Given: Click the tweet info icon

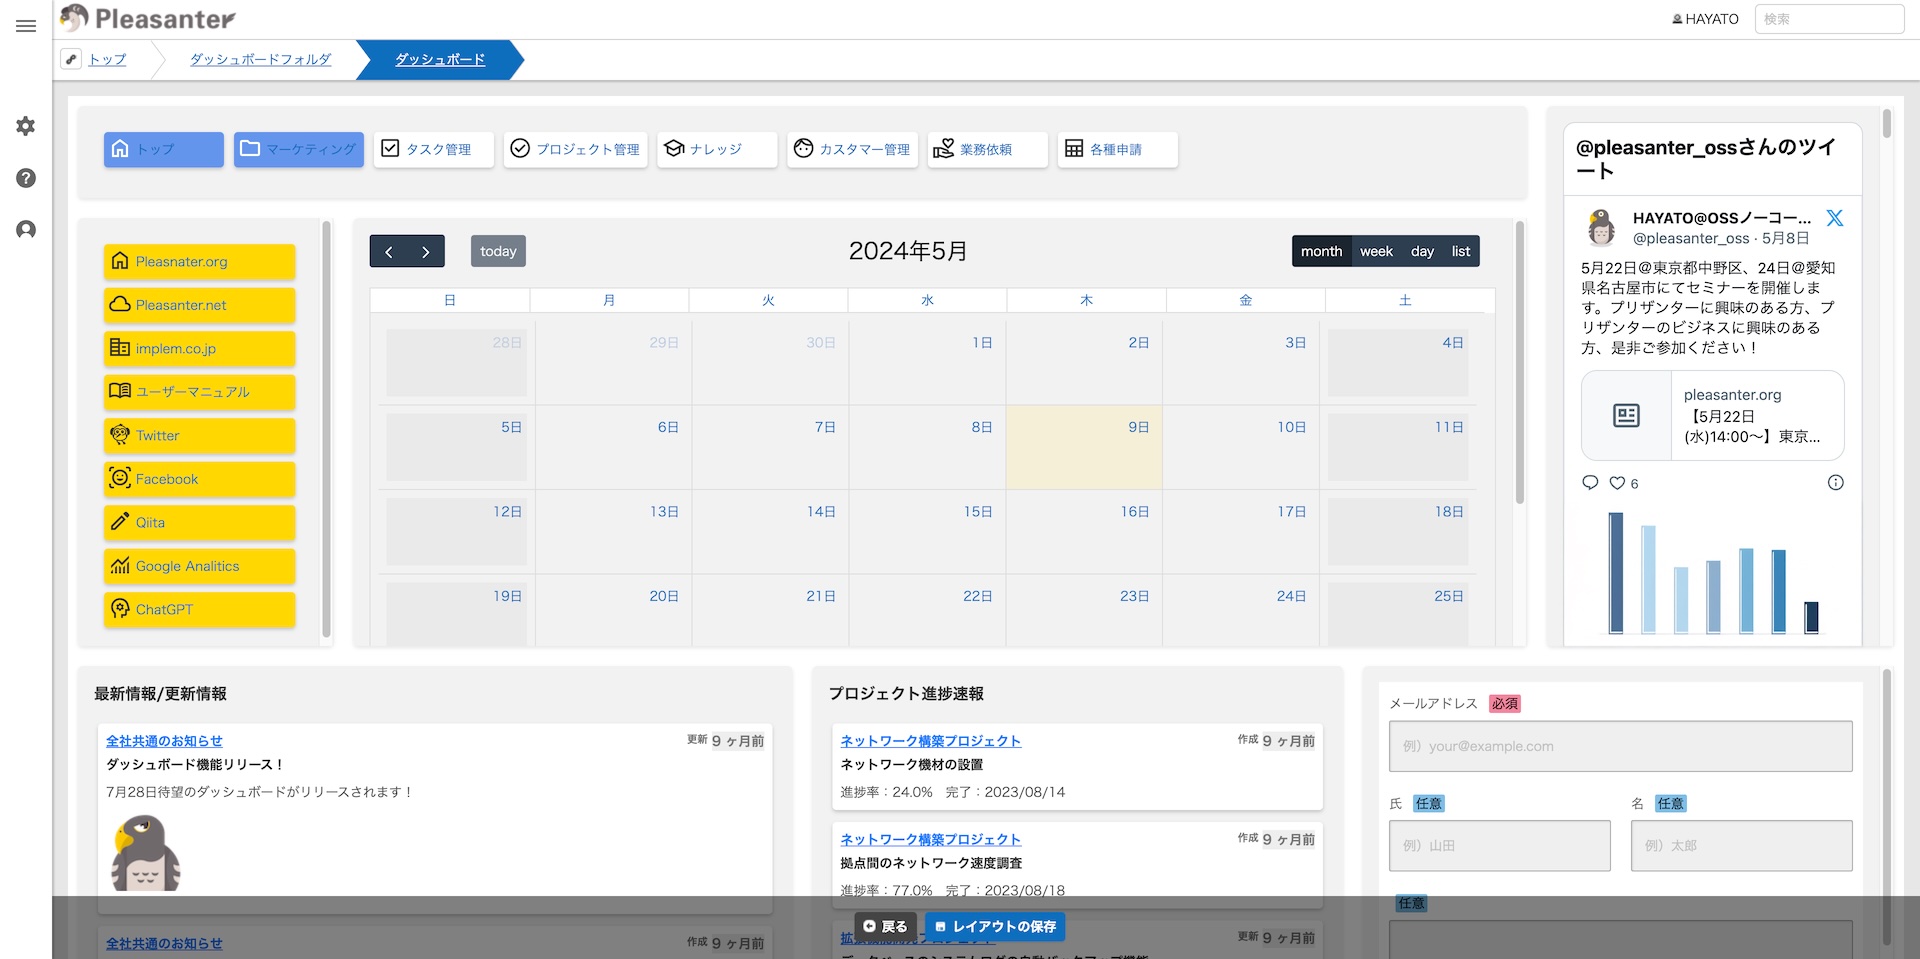Looking at the screenshot, I should 1835,483.
